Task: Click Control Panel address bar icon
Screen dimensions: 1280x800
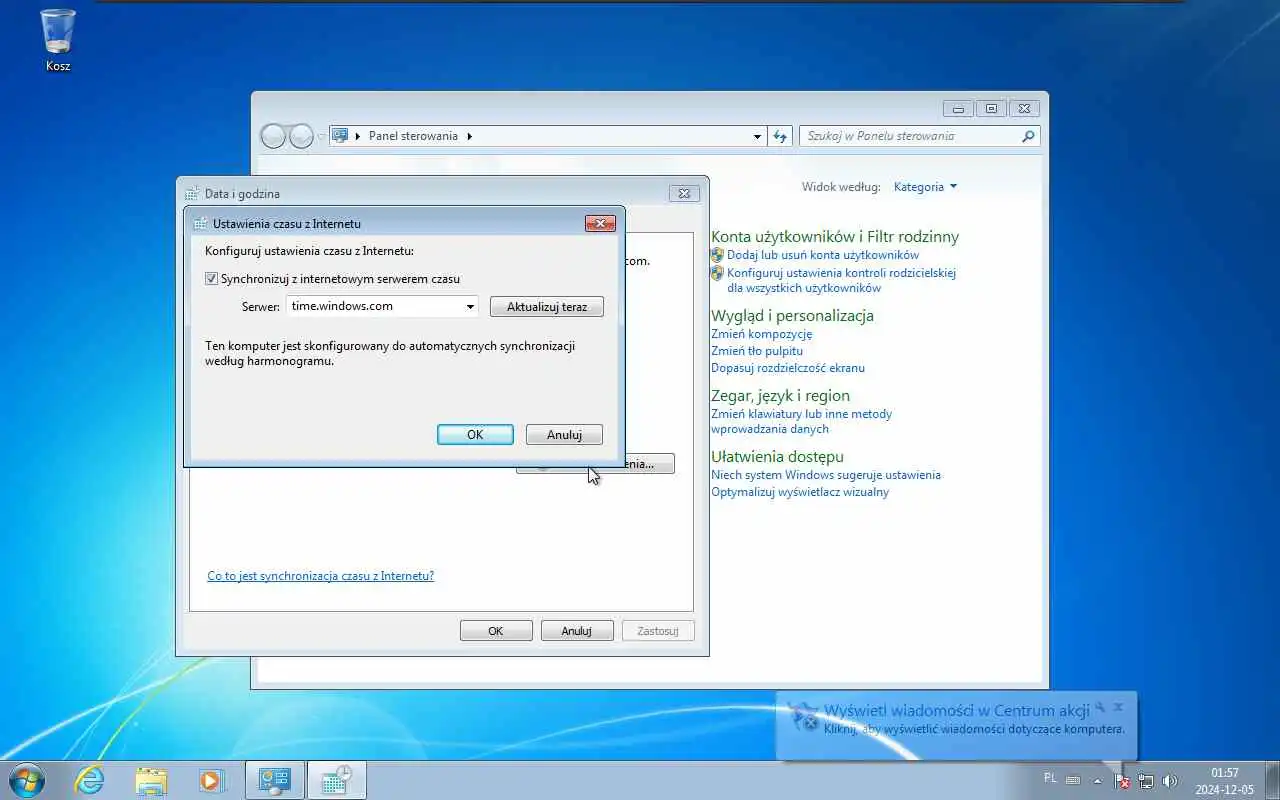Action: point(340,136)
